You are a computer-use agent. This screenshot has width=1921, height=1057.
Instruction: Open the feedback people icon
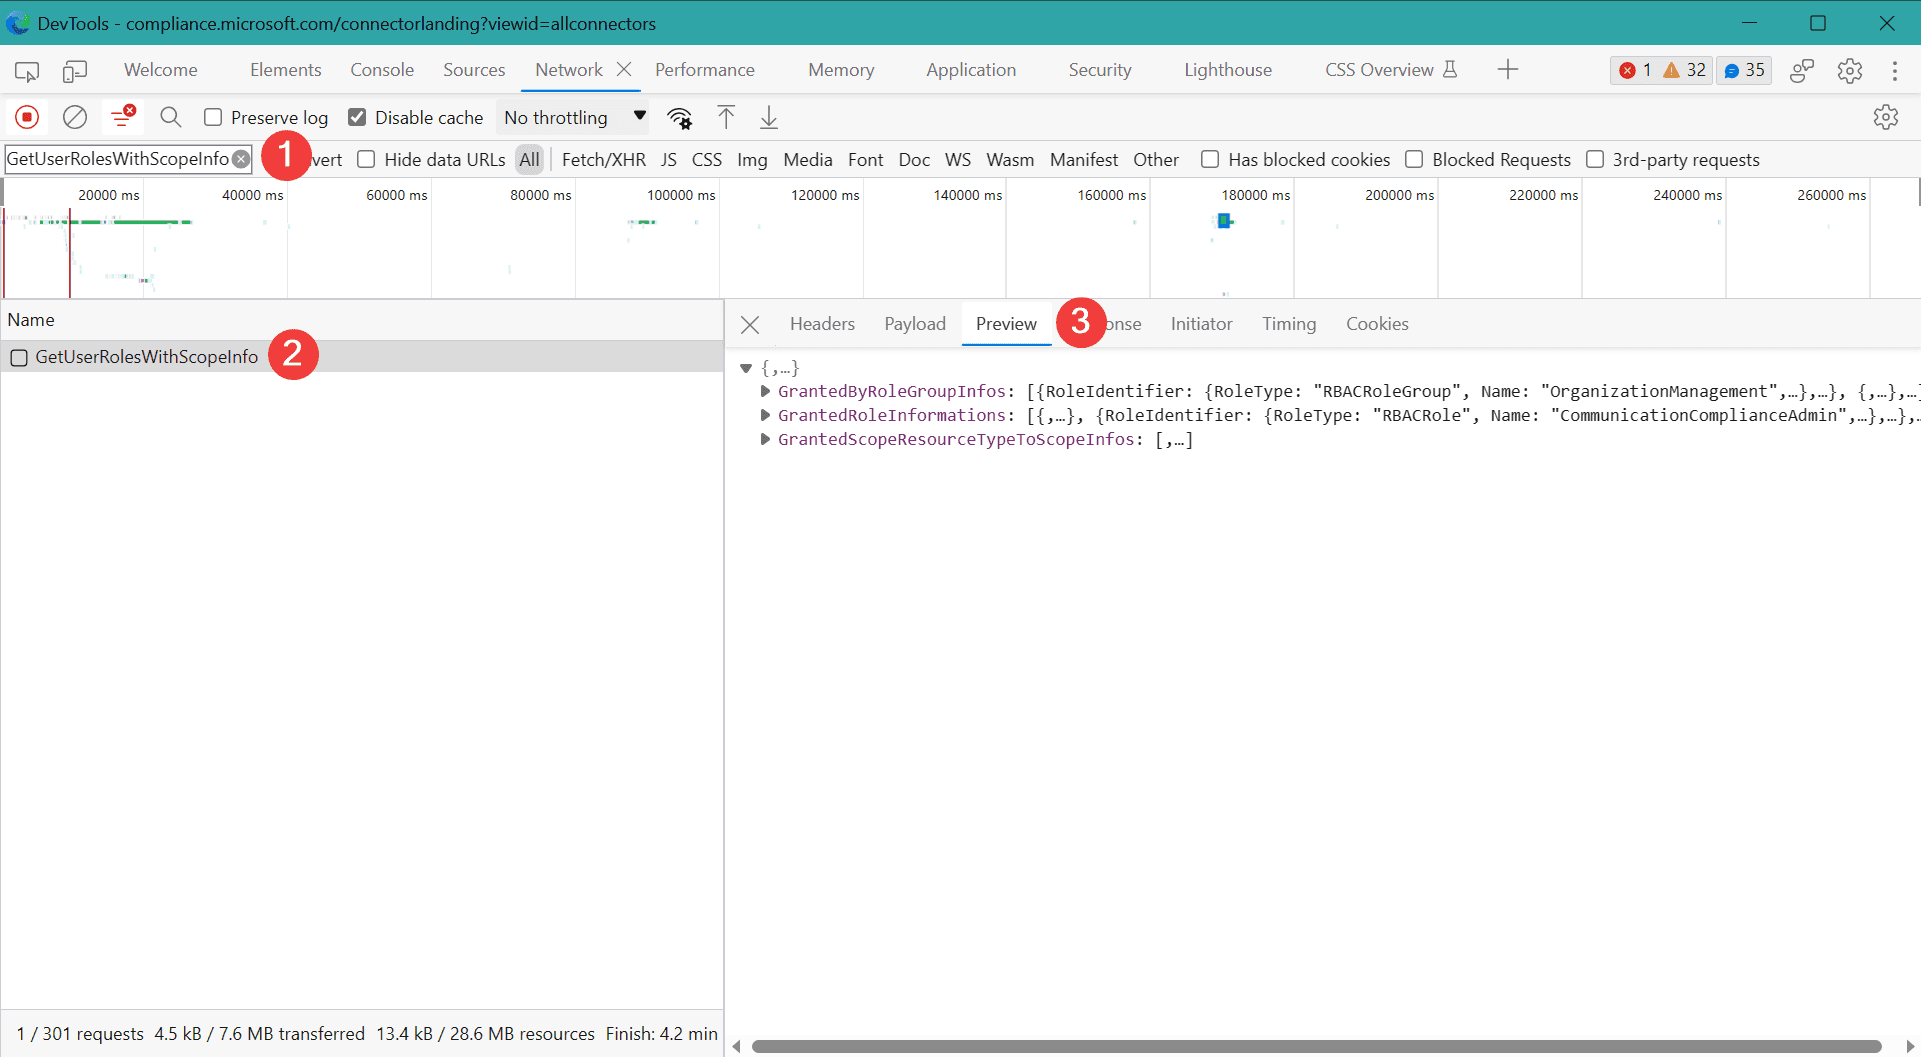click(x=1802, y=70)
